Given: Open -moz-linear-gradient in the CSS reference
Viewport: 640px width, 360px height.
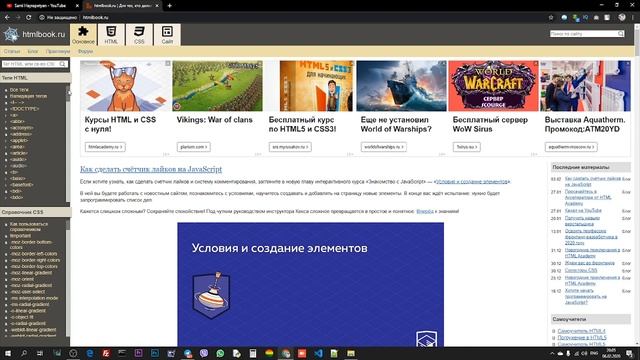Looking at the screenshot, I should tap(31, 273).
